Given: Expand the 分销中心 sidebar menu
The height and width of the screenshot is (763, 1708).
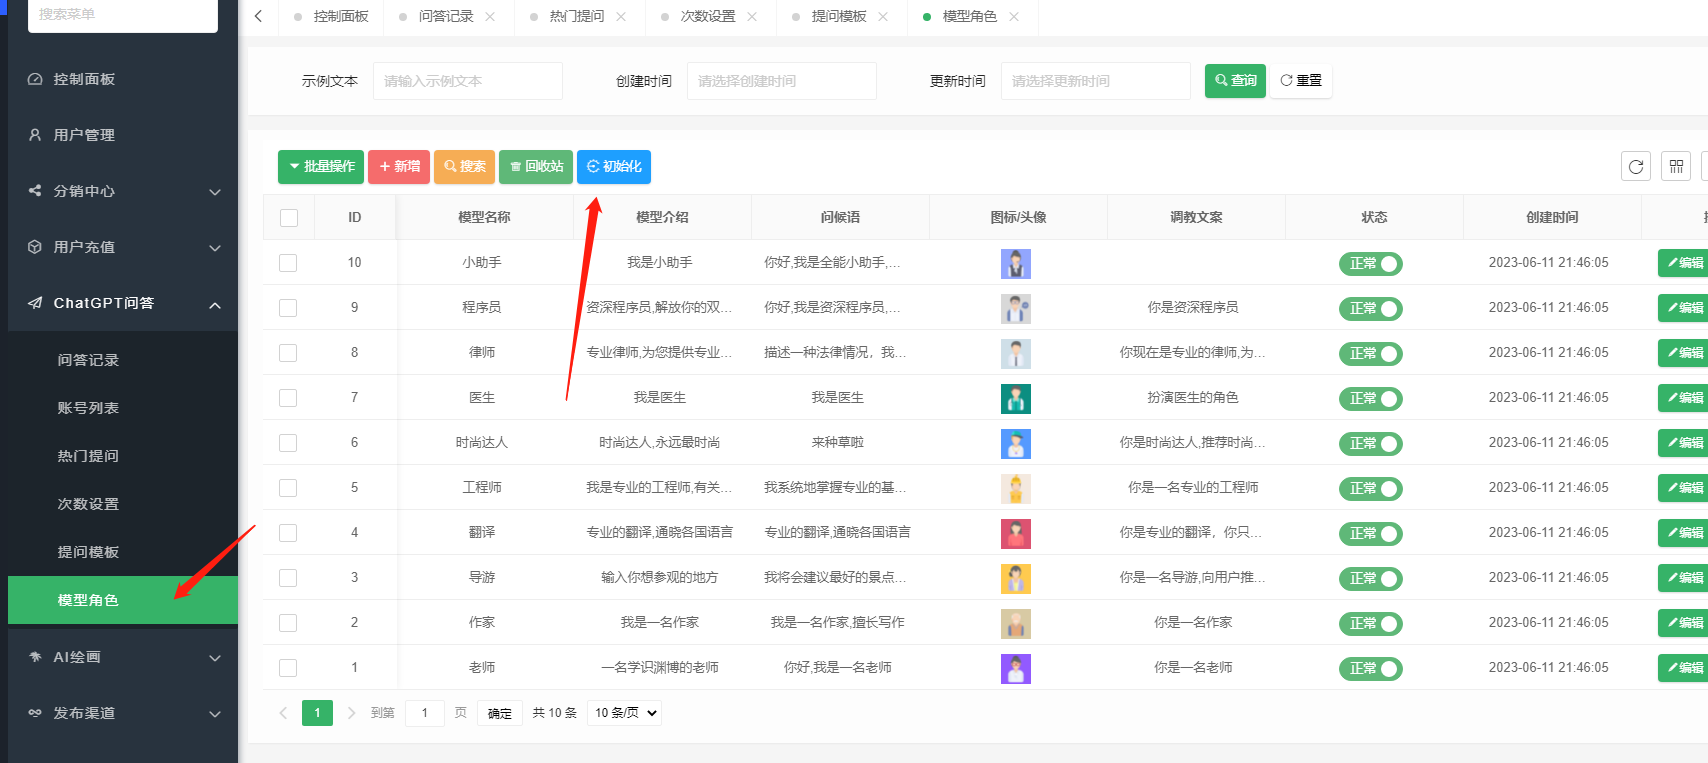Looking at the screenshot, I should coord(123,191).
